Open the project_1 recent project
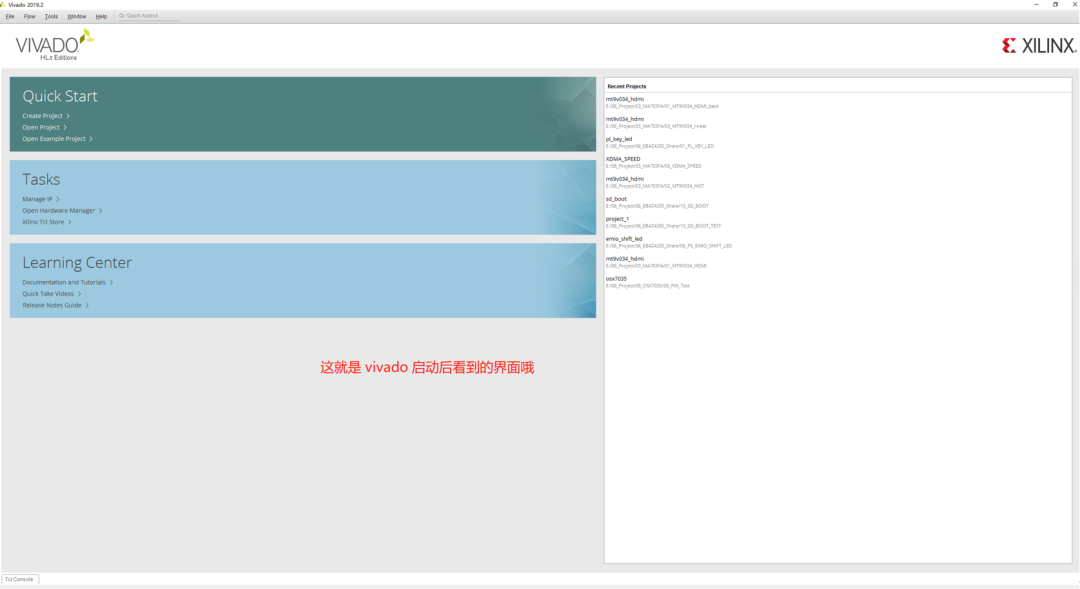Screen dimensions: 1080x589 tap(663, 223)
